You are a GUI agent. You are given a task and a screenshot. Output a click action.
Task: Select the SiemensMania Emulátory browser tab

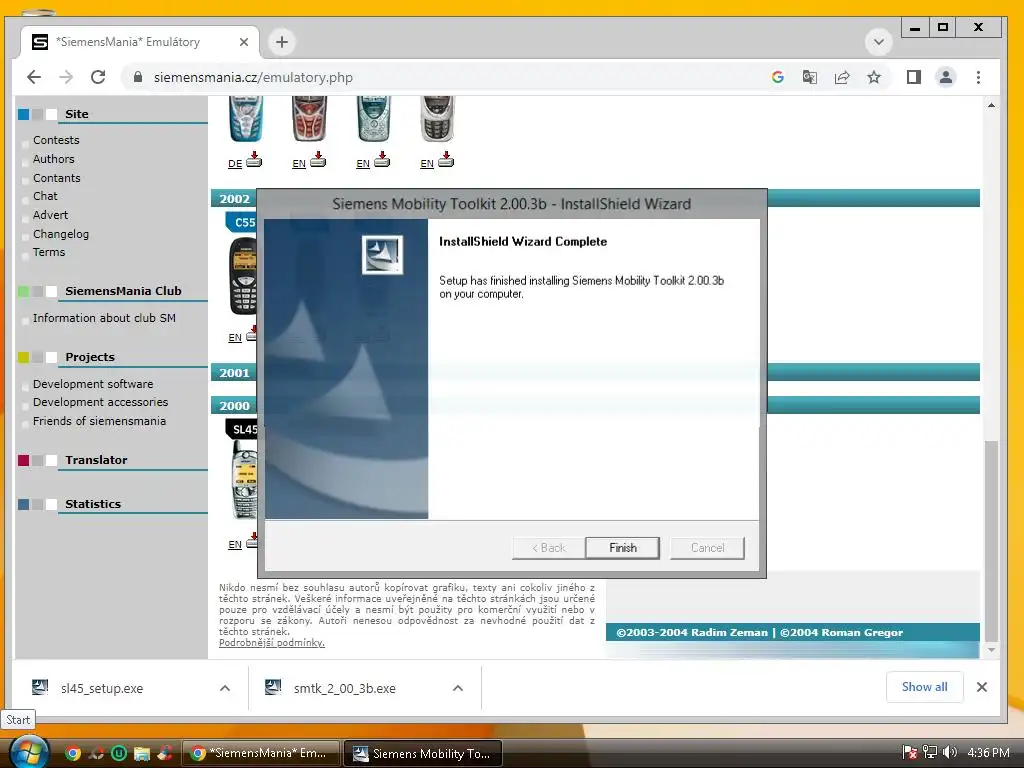(140, 42)
